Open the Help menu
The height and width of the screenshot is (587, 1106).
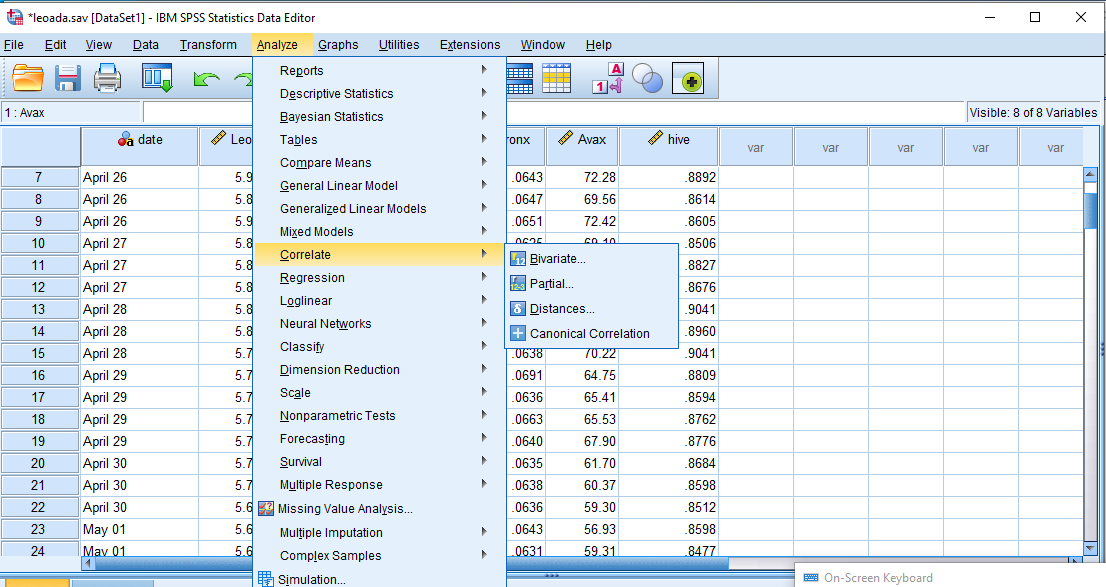click(598, 44)
